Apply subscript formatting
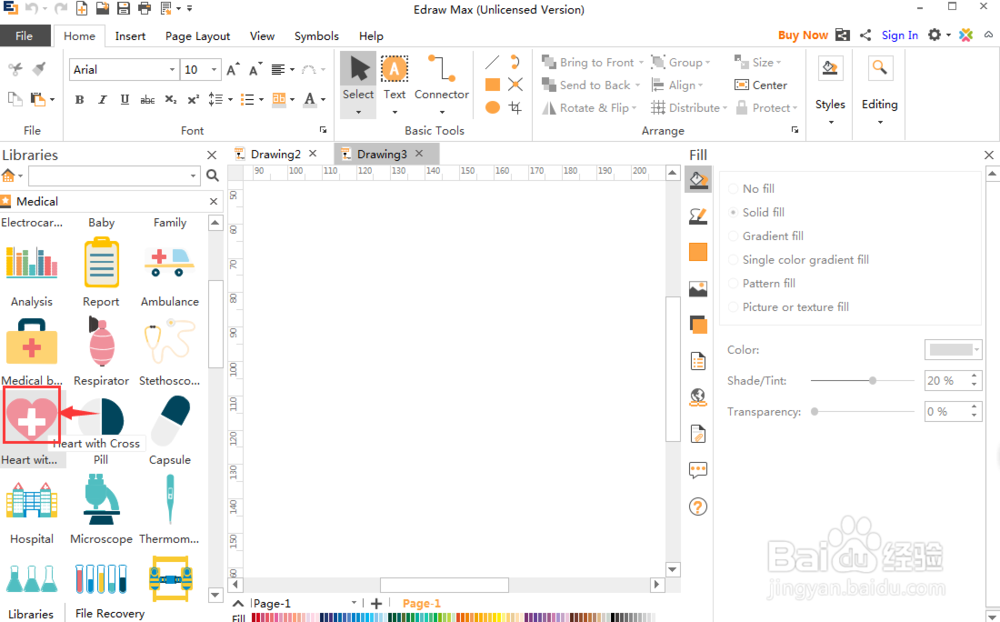 (170, 100)
